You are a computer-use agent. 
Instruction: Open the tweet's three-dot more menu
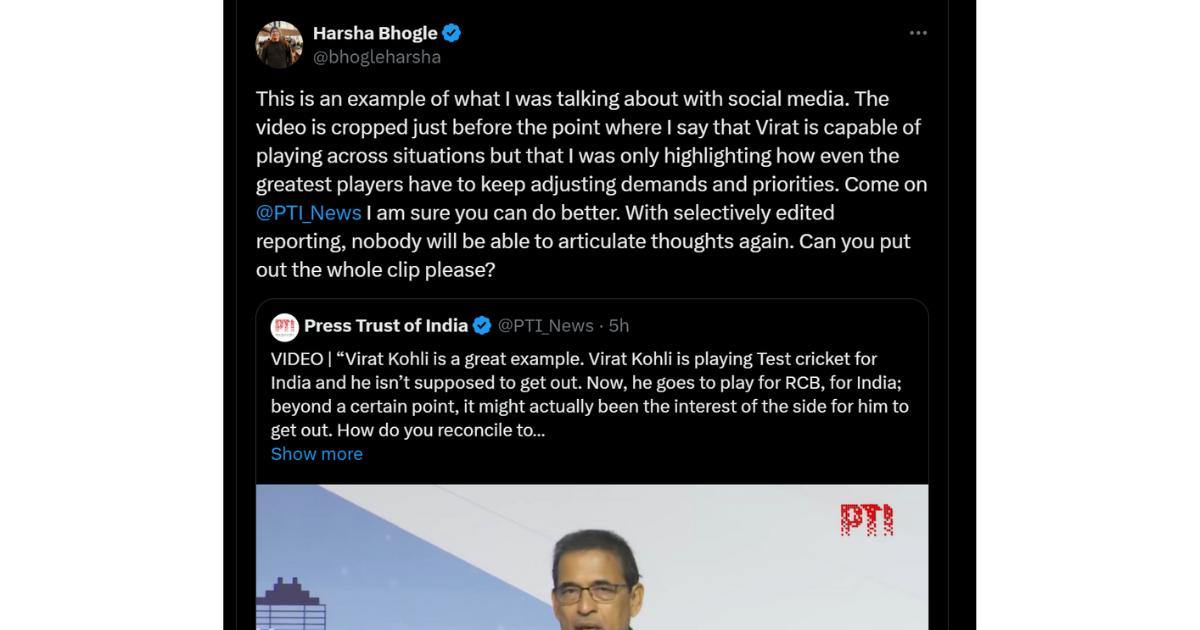click(918, 33)
